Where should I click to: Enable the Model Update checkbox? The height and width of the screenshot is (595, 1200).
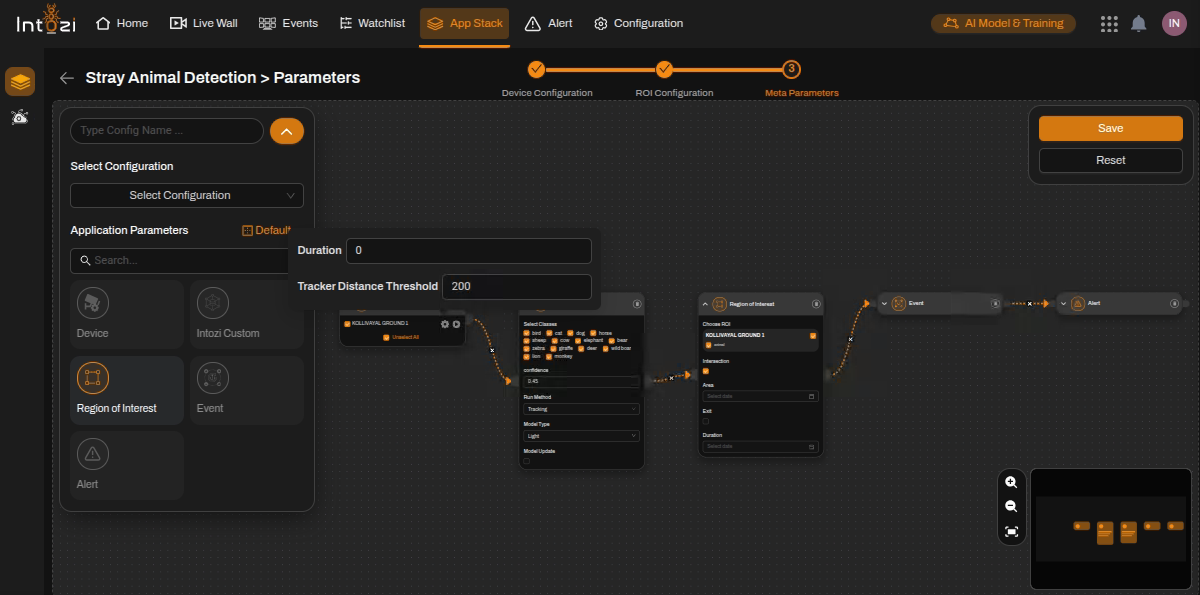pos(526,461)
